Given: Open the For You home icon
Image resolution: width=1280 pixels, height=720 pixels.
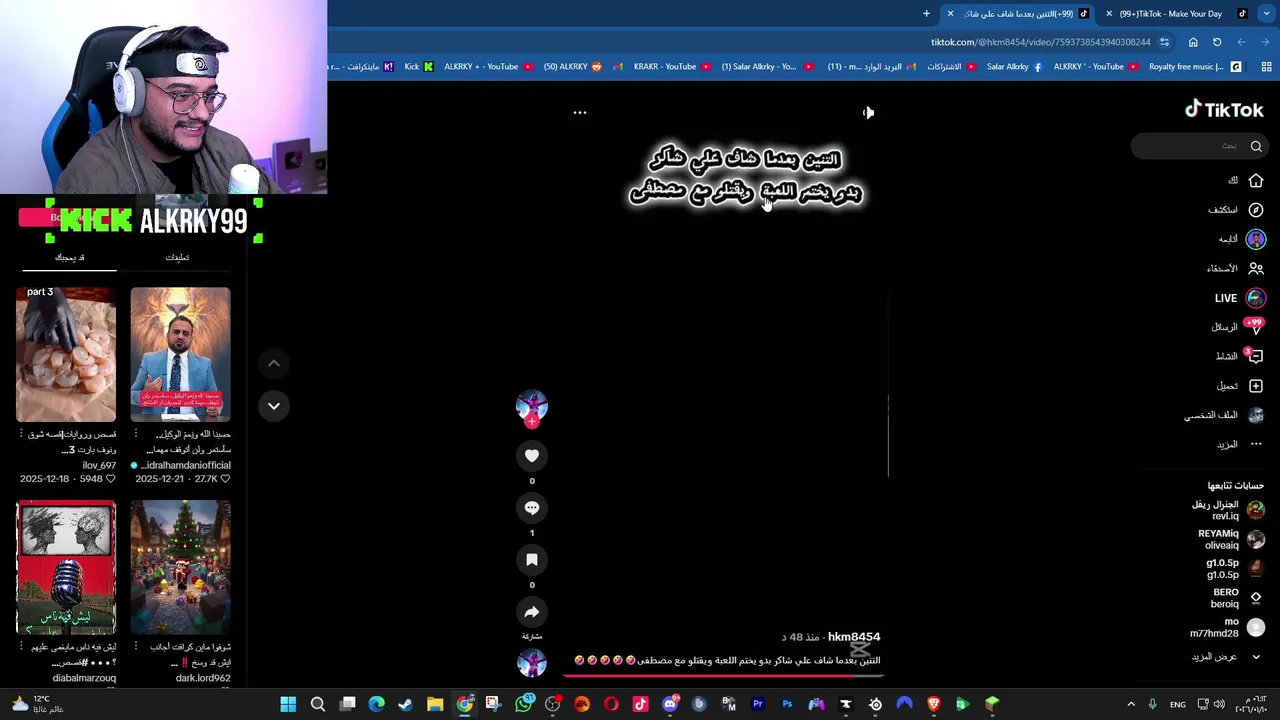Looking at the screenshot, I should pos(1256,180).
